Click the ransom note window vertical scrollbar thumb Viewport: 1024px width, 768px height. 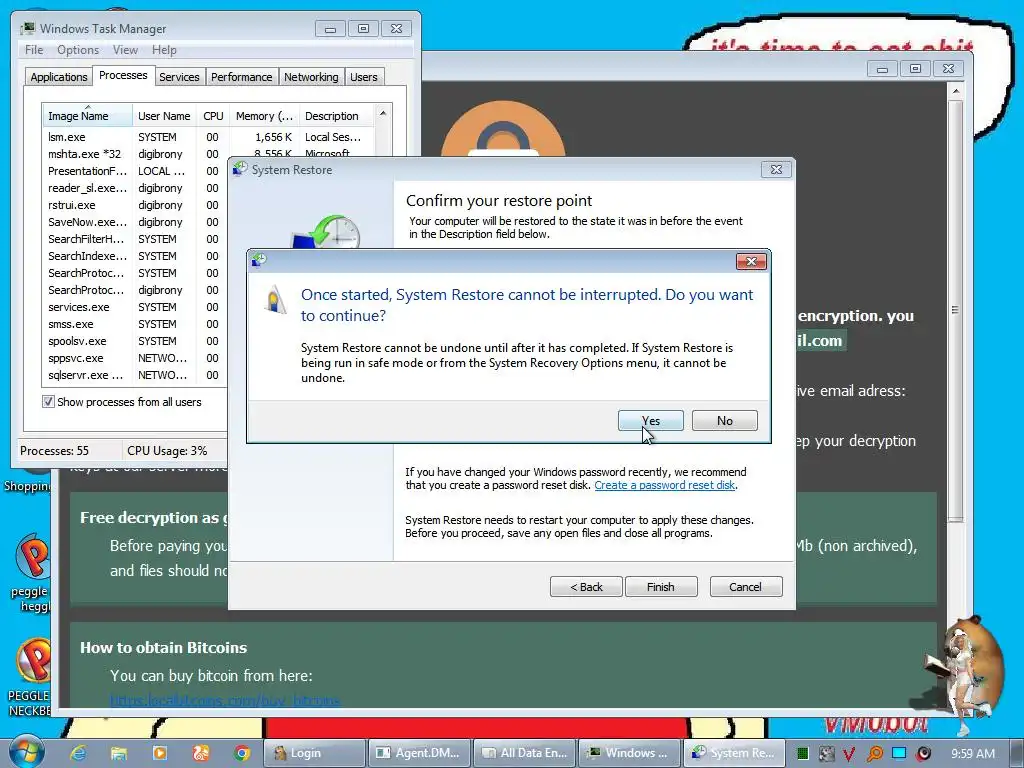(955, 310)
